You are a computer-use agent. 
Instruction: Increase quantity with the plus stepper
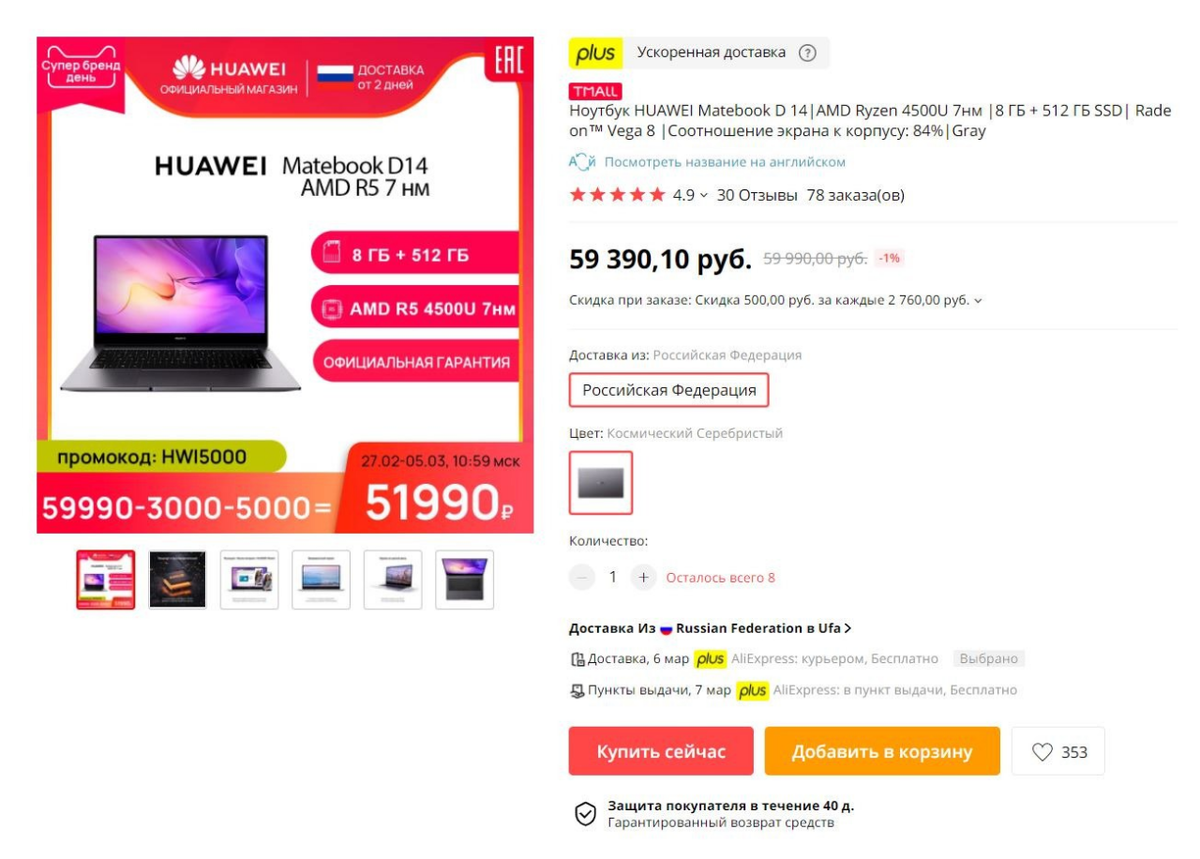tap(644, 577)
